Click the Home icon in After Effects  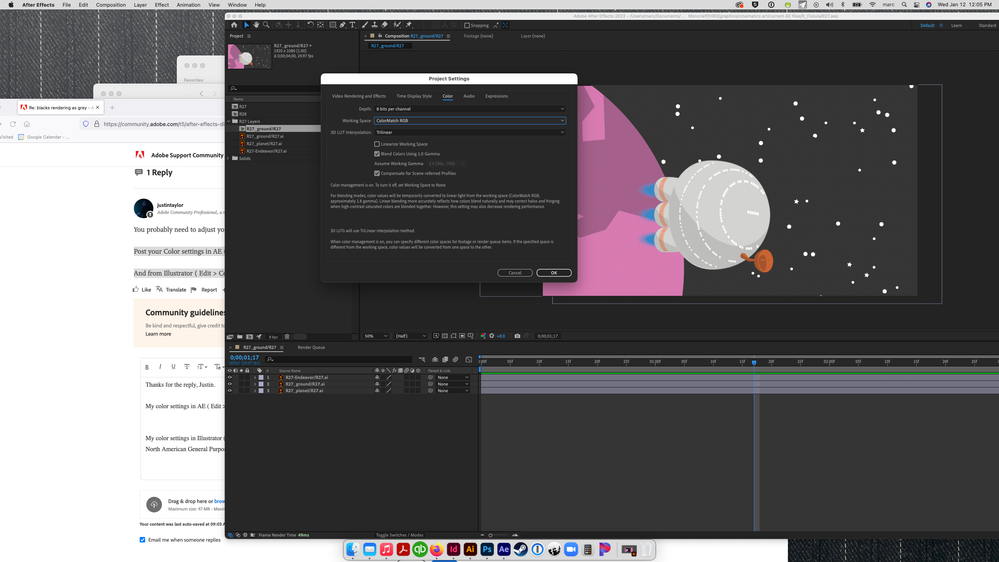pos(234,25)
